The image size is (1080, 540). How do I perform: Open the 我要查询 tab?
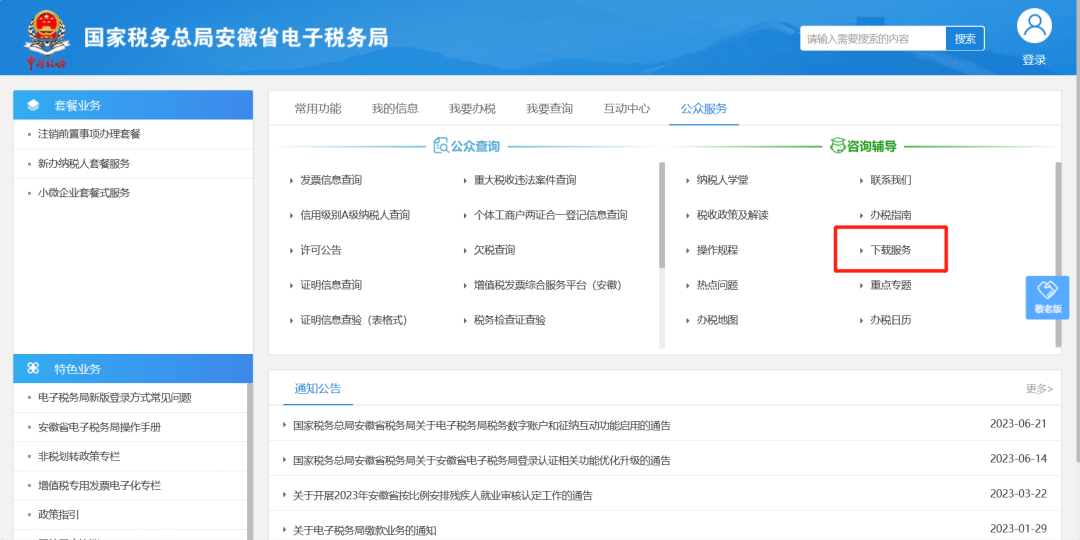pos(550,108)
